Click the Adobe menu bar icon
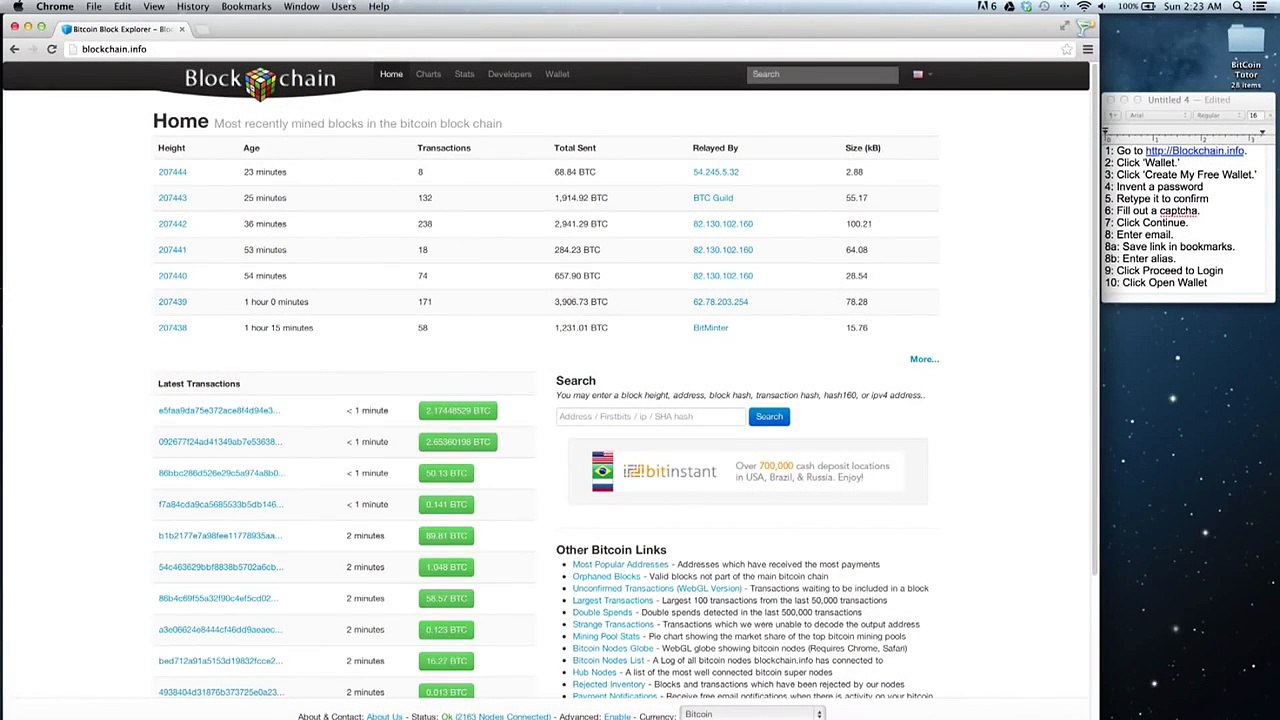Image resolution: width=1280 pixels, height=720 pixels. click(987, 7)
